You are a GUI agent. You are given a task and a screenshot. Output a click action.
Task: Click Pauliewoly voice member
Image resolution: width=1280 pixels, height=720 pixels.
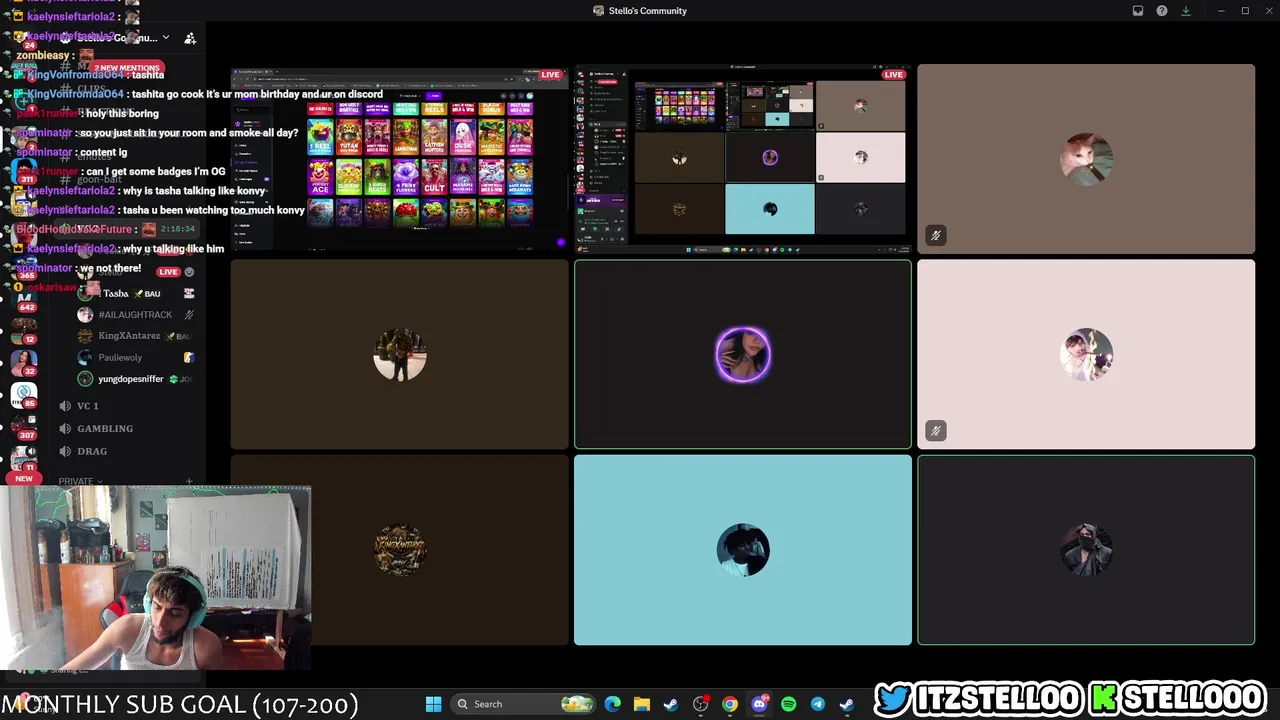[x=137, y=357]
